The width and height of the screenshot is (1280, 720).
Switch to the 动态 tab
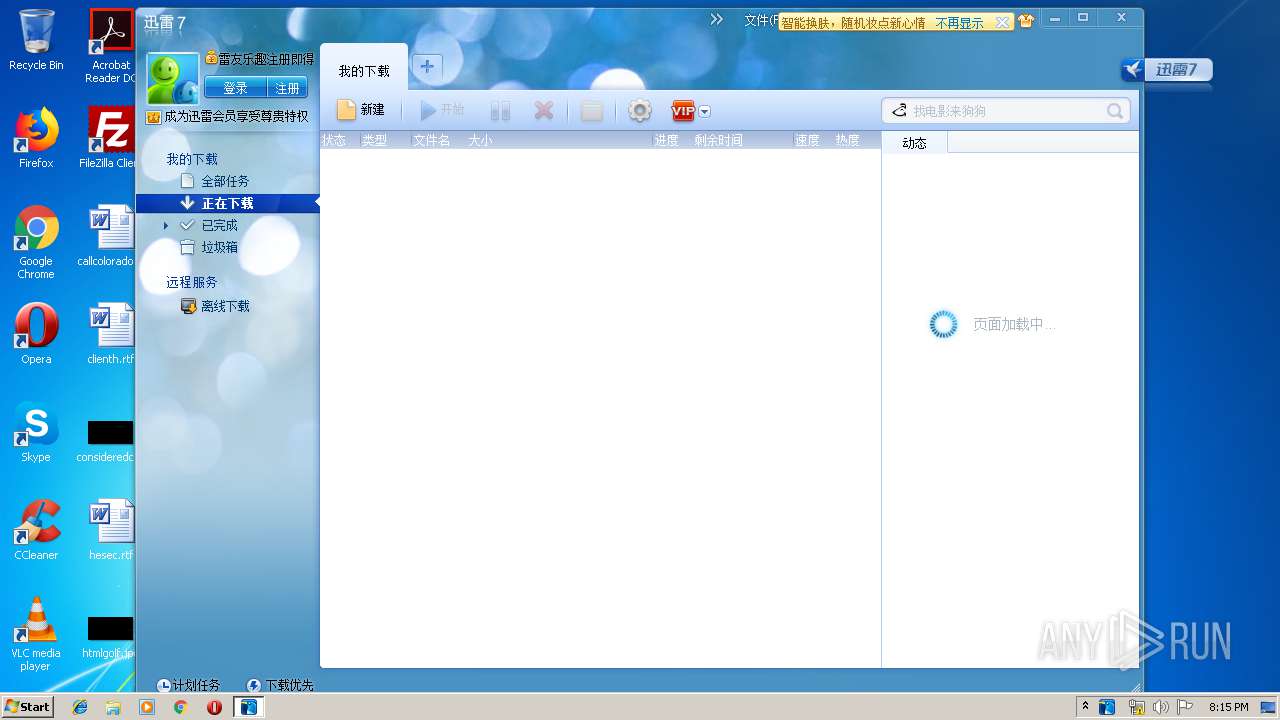(x=914, y=143)
